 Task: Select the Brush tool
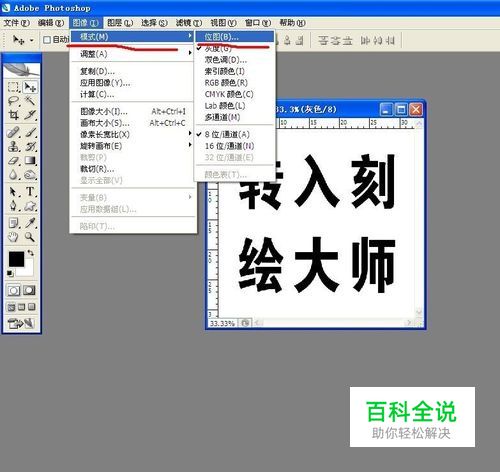point(30,132)
